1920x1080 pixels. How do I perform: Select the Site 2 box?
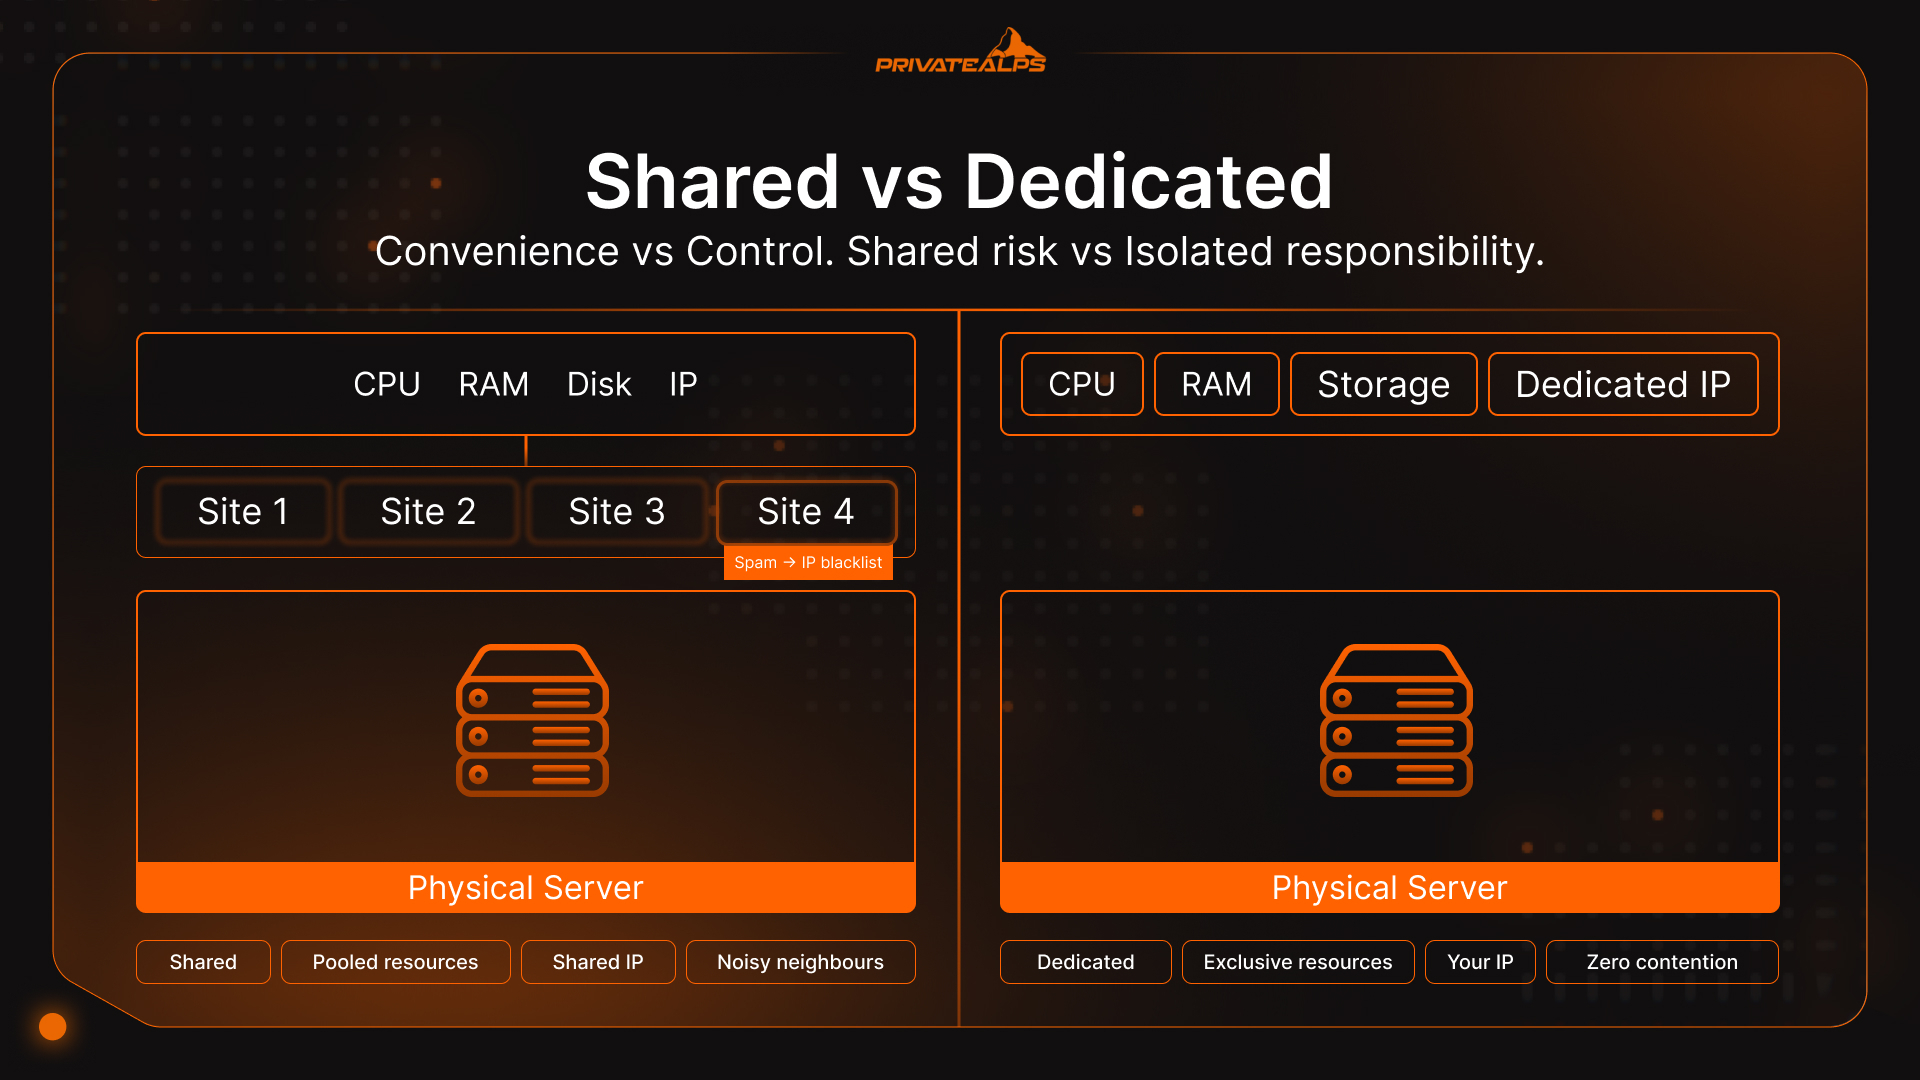click(428, 512)
